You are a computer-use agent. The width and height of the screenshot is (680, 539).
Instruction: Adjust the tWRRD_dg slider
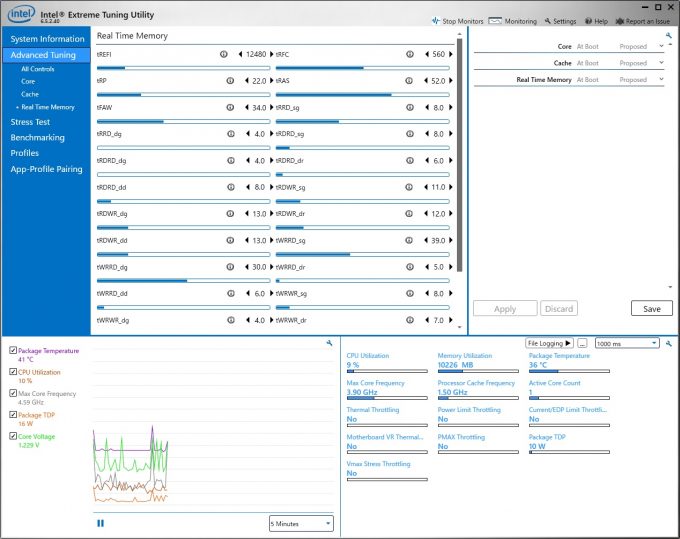pyautogui.click(x=183, y=281)
